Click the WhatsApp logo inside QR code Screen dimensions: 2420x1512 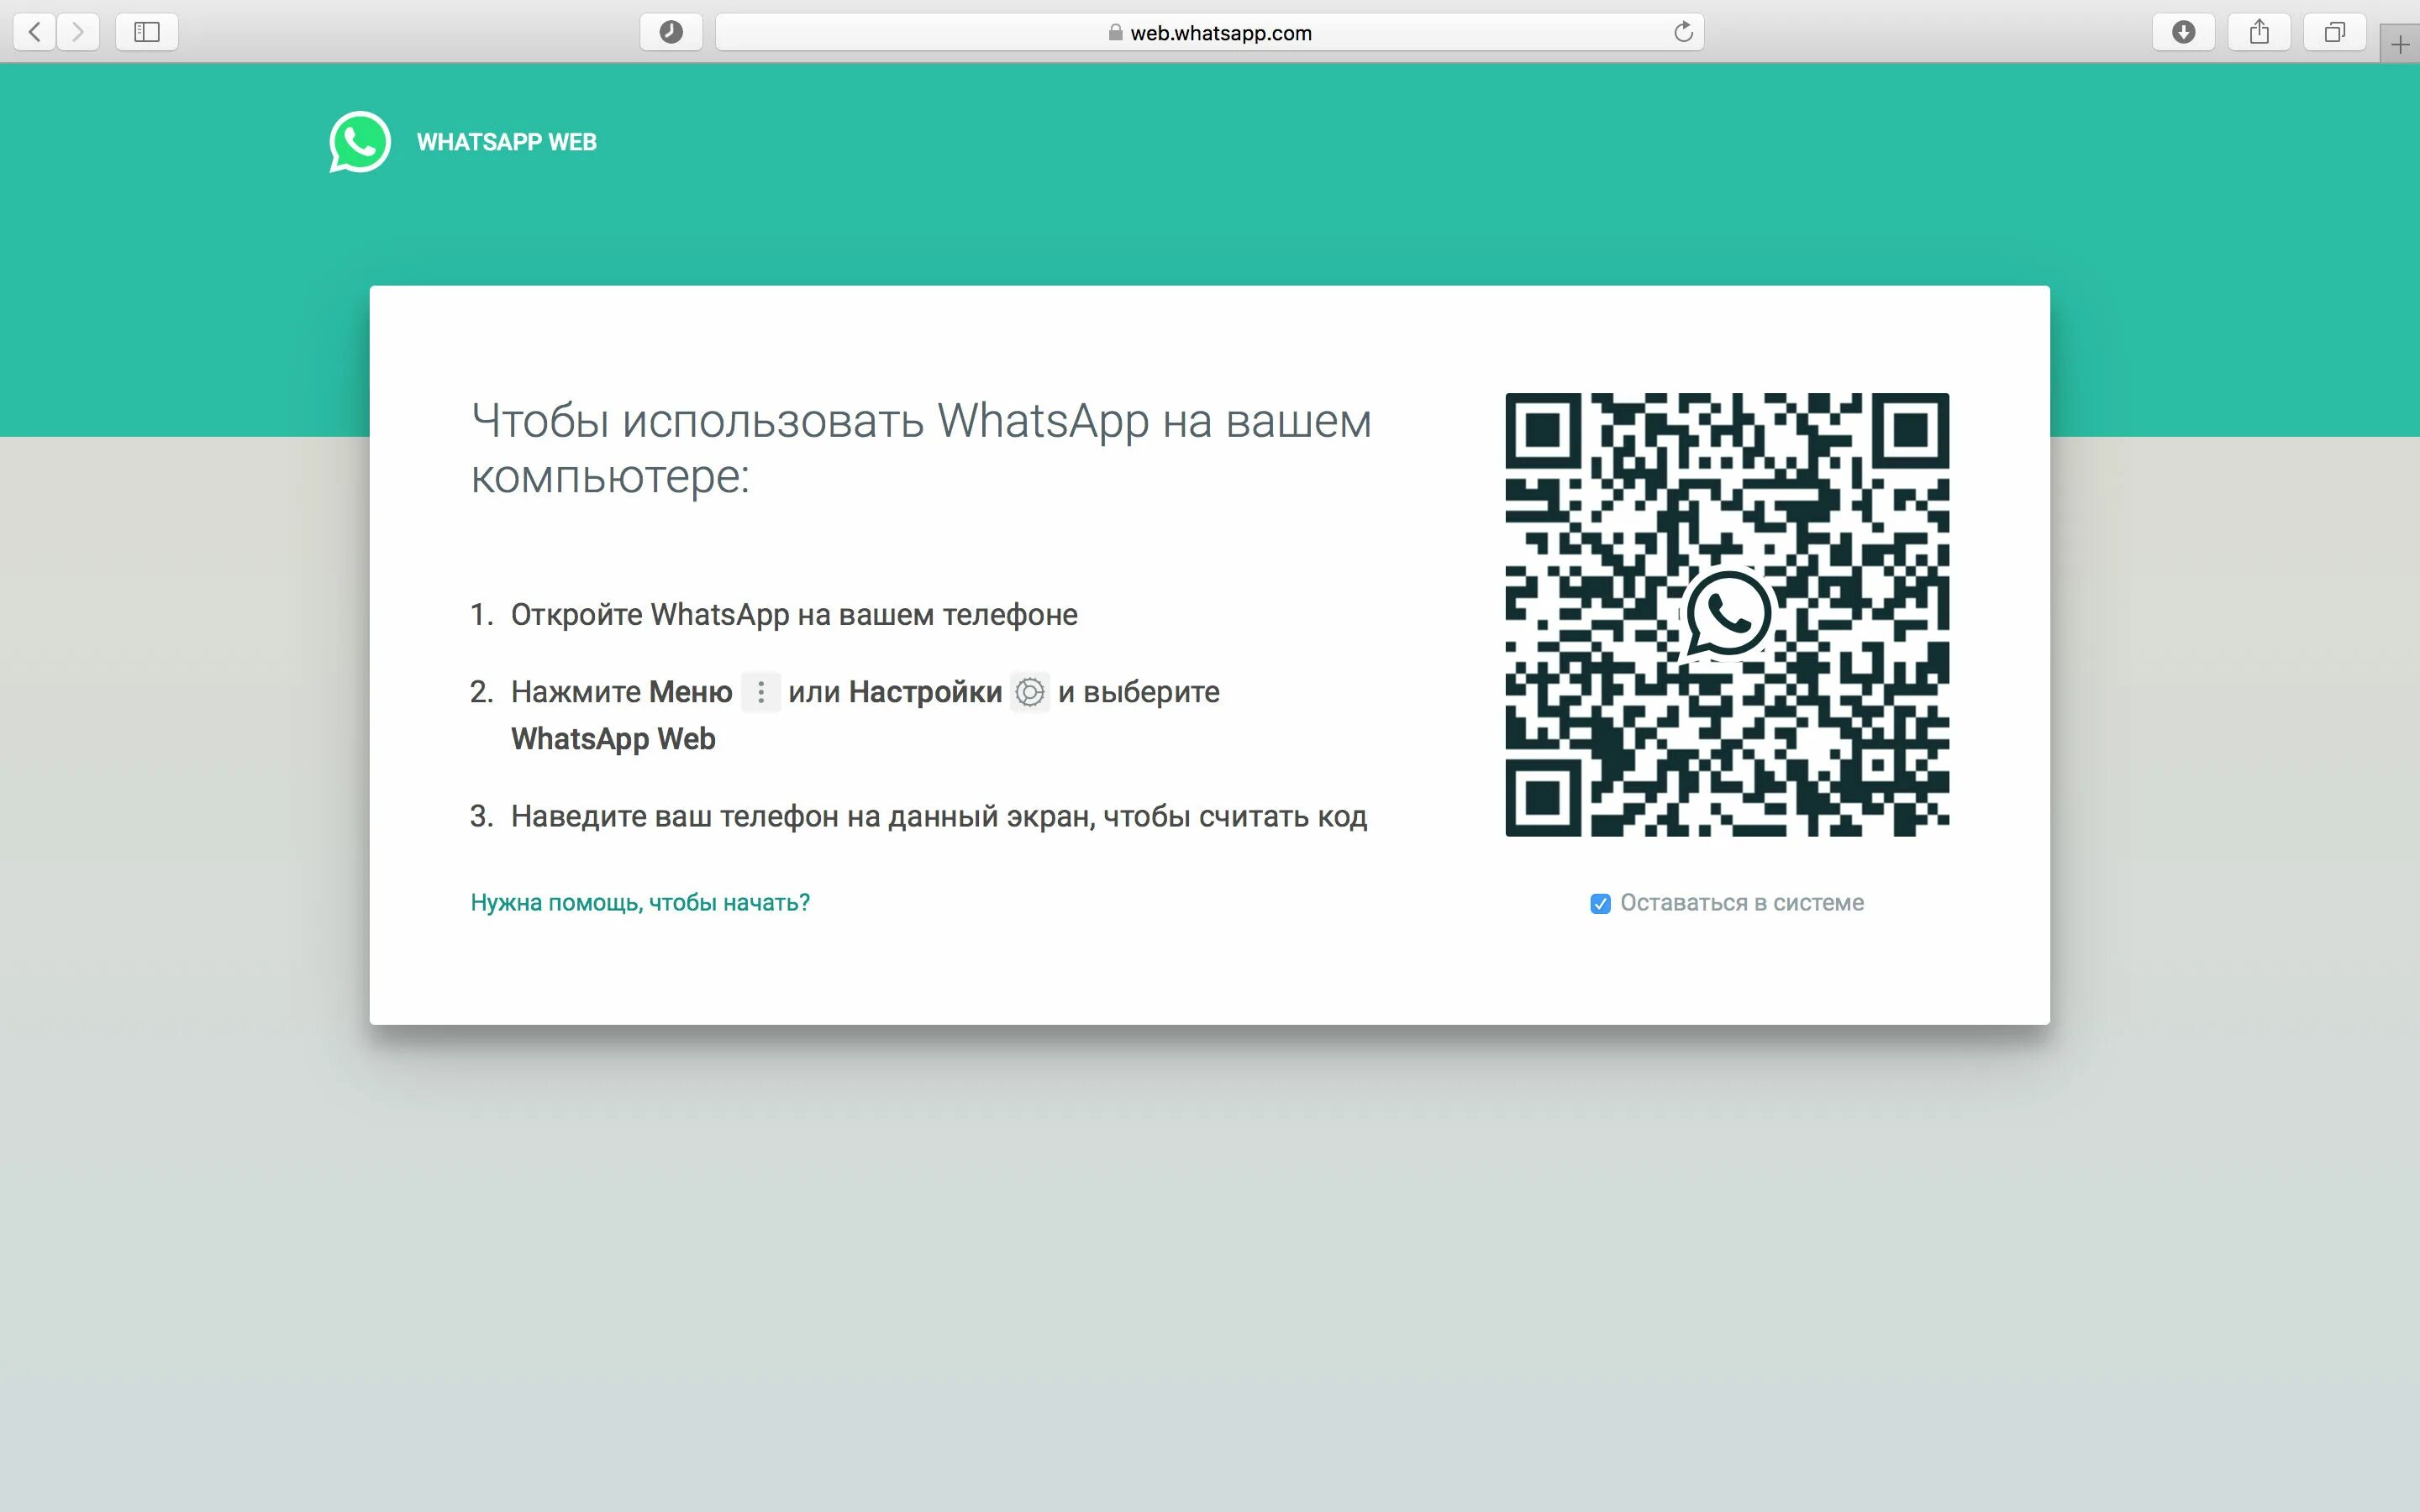tap(1728, 614)
